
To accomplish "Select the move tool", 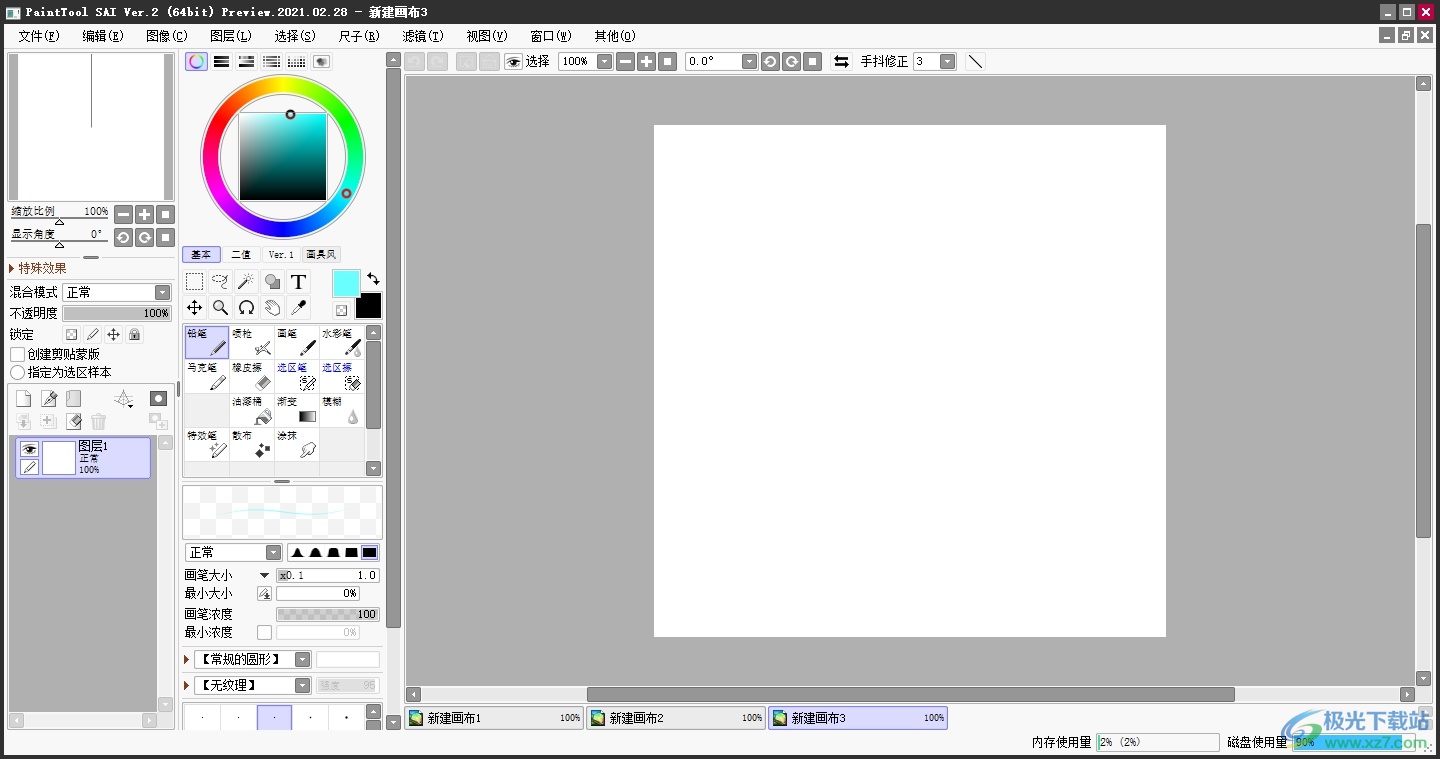I will tap(195, 308).
